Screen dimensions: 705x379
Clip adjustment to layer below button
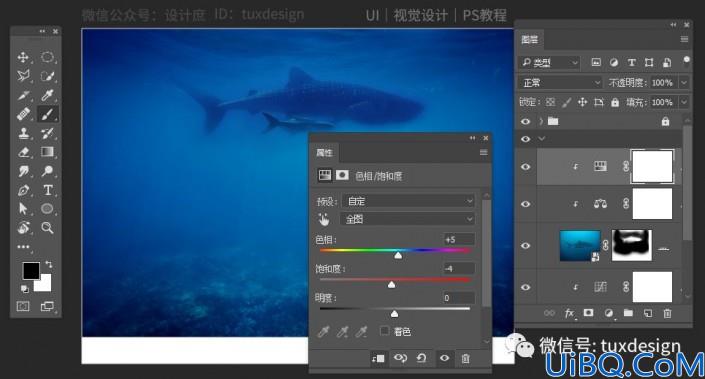point(378,358)
